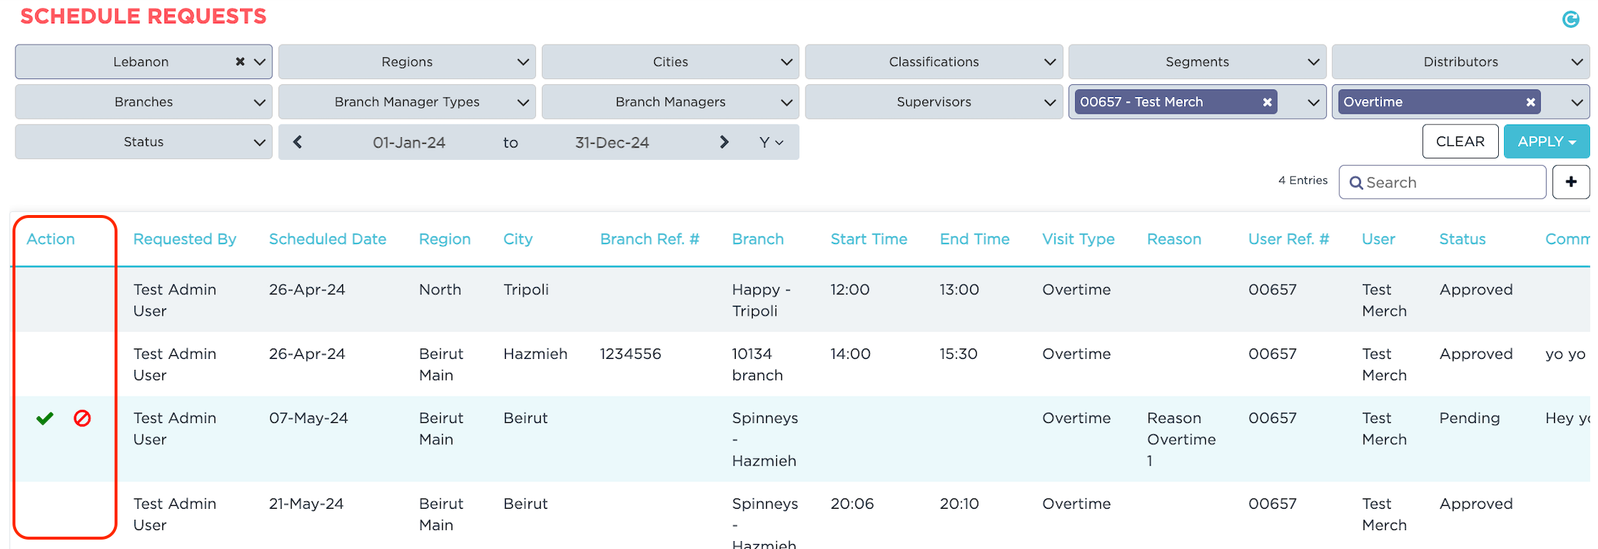Reject the pending request with red icon
1598x549 pixels.
pyautogui.click(x=82, y=418)
